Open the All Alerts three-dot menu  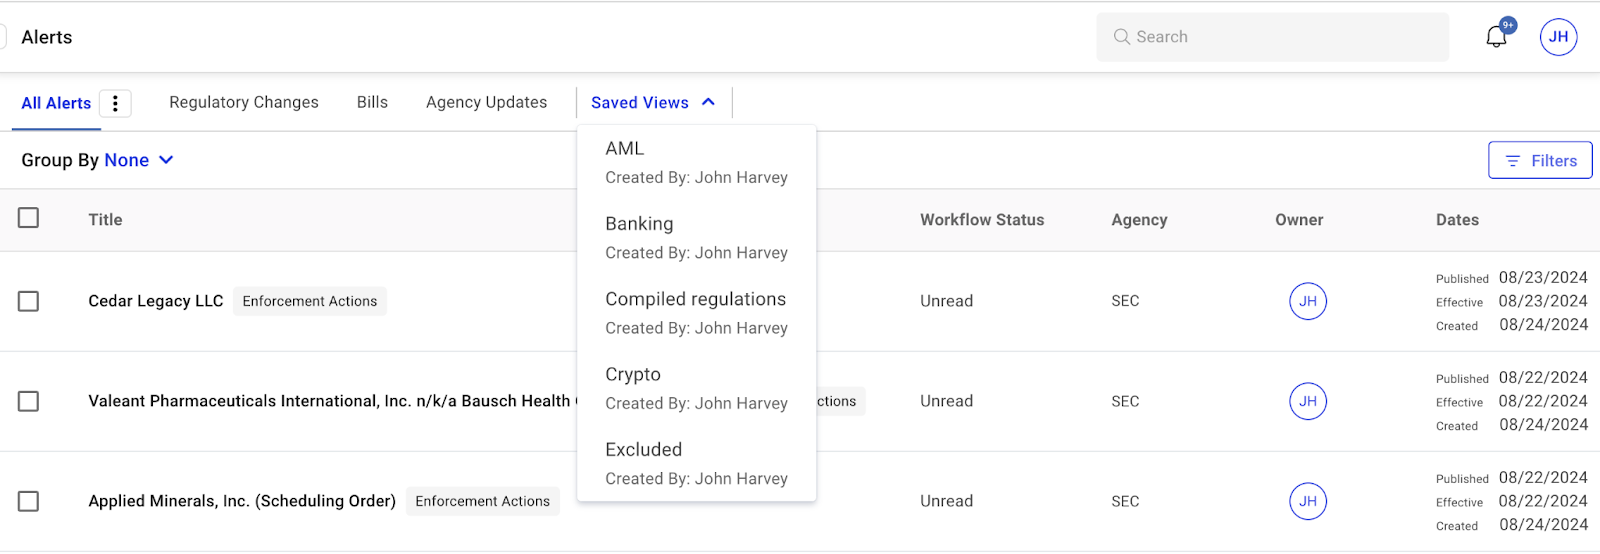pos(115,103)
